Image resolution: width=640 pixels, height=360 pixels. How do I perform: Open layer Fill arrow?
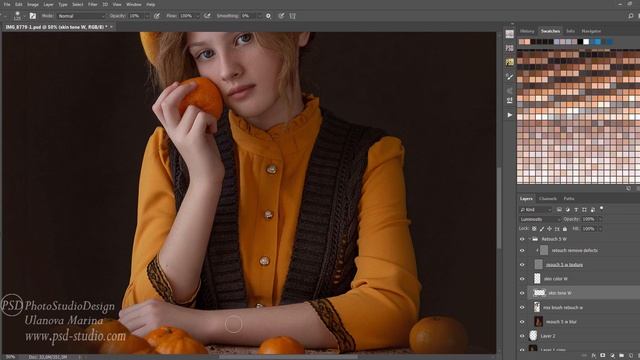(600, 229)
